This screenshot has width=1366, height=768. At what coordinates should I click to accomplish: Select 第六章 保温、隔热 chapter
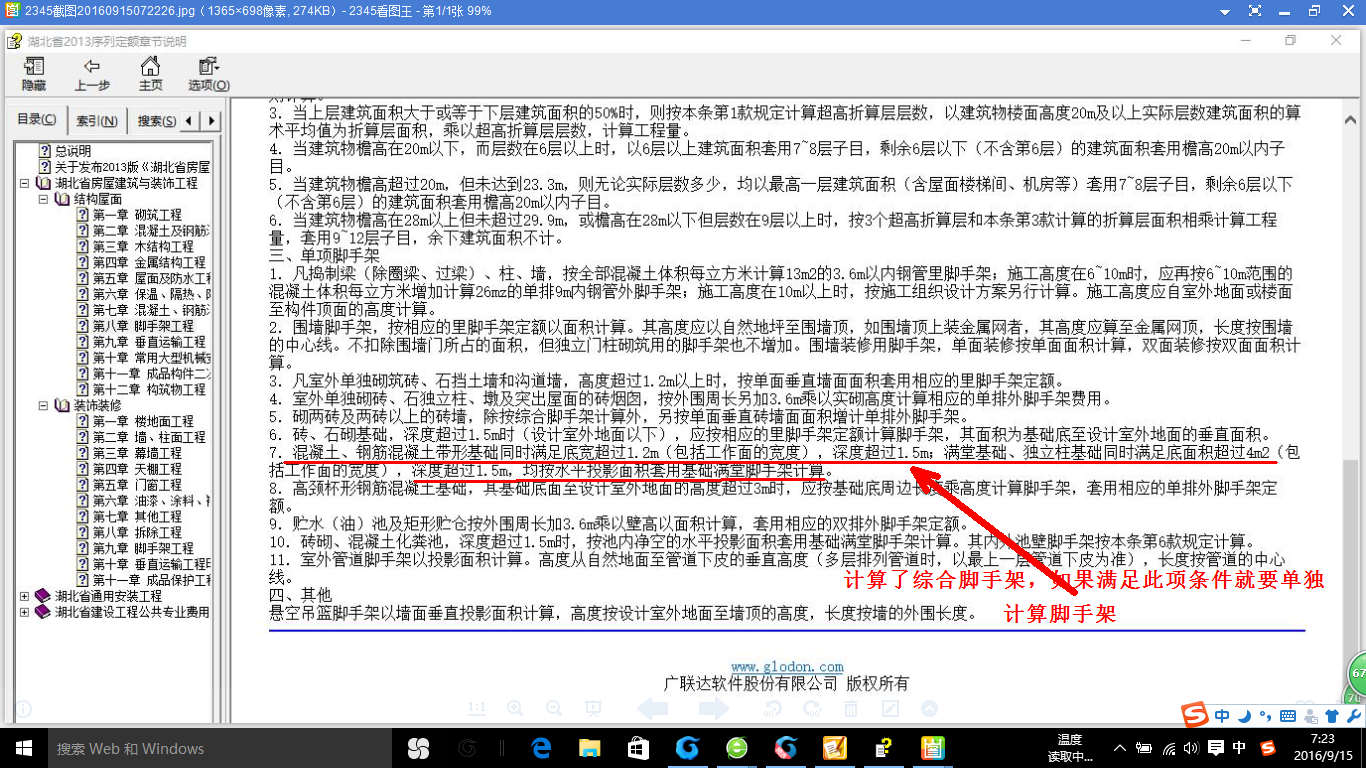[x=151, y=295]
